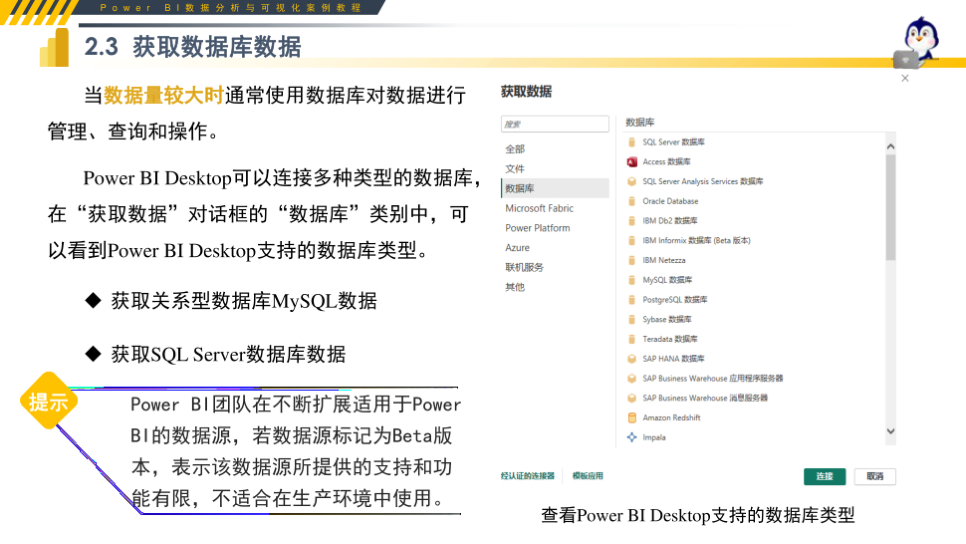Select Impala entry text
This screenshot has height=544, width=966.
pos(654,437)
